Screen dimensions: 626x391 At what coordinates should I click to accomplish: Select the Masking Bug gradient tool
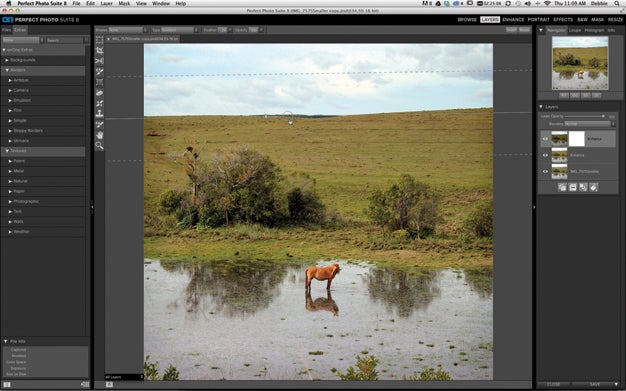point(99,82)
